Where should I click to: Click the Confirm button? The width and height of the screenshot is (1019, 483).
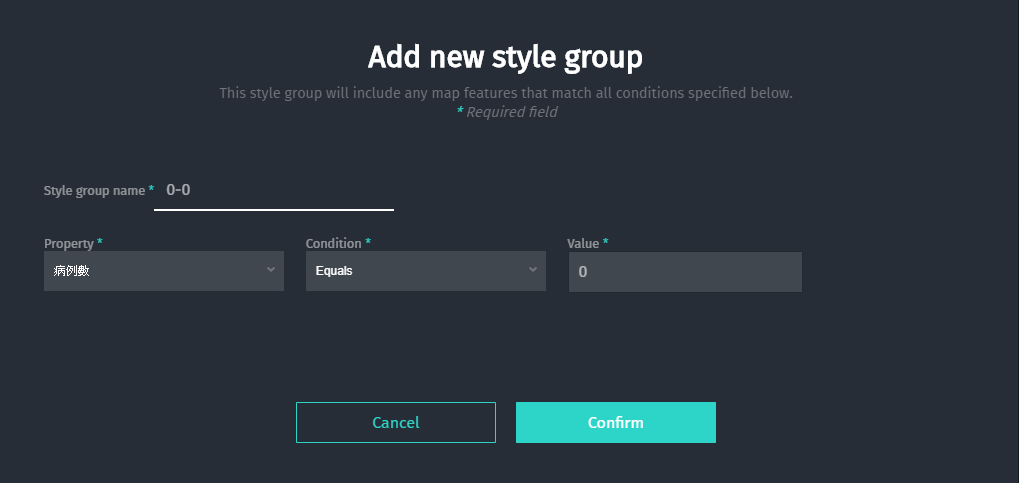[x=615, y=422]
